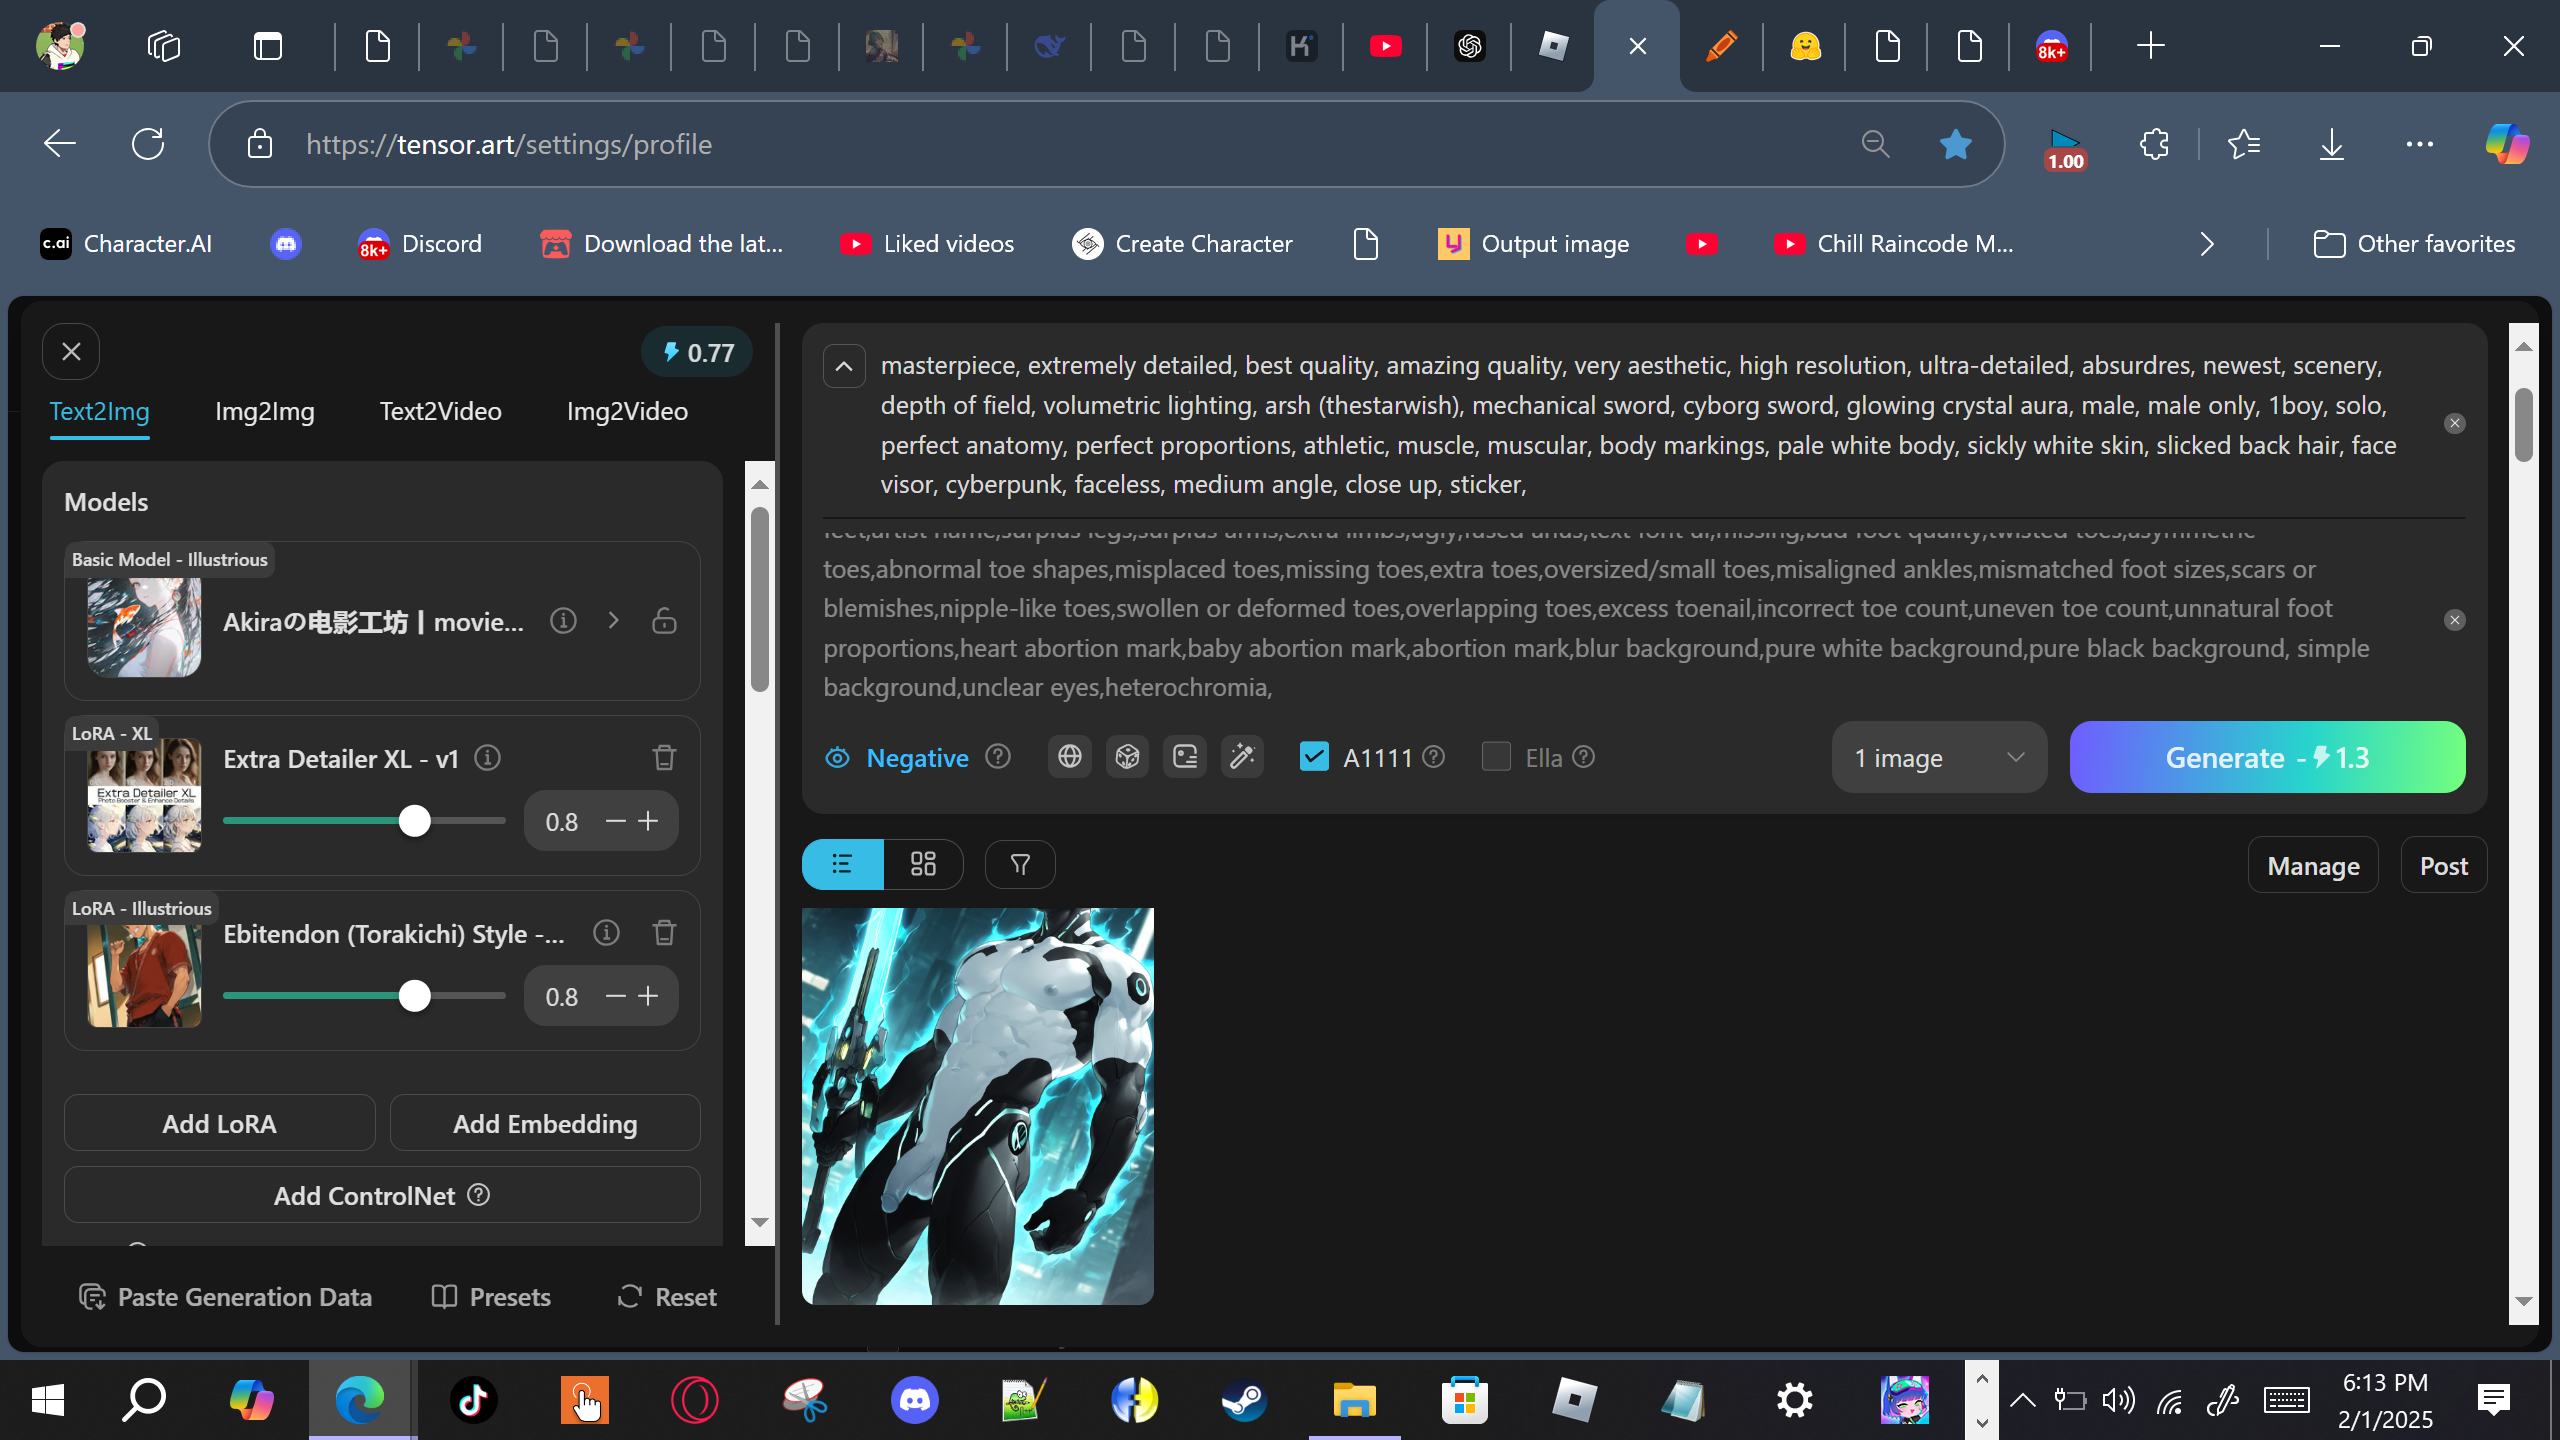Switch to the Img2Img tab
The width and height of the screenshot is (2560, 1440).
[264, 411]
